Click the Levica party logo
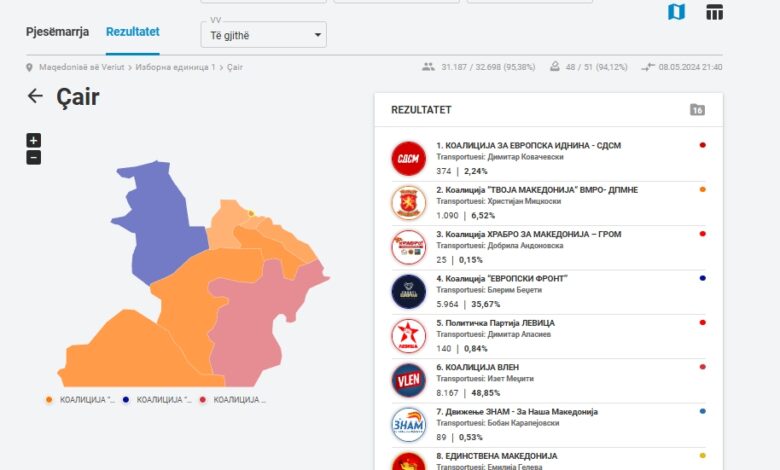 408,336
